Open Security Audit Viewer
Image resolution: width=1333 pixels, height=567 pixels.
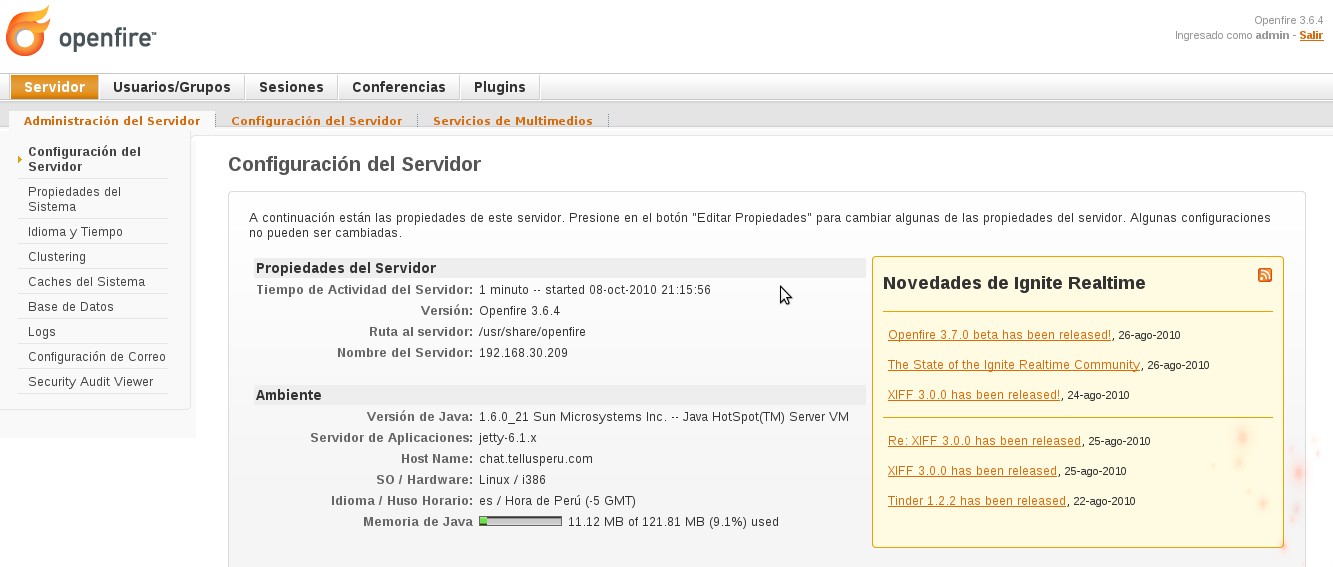91,382
